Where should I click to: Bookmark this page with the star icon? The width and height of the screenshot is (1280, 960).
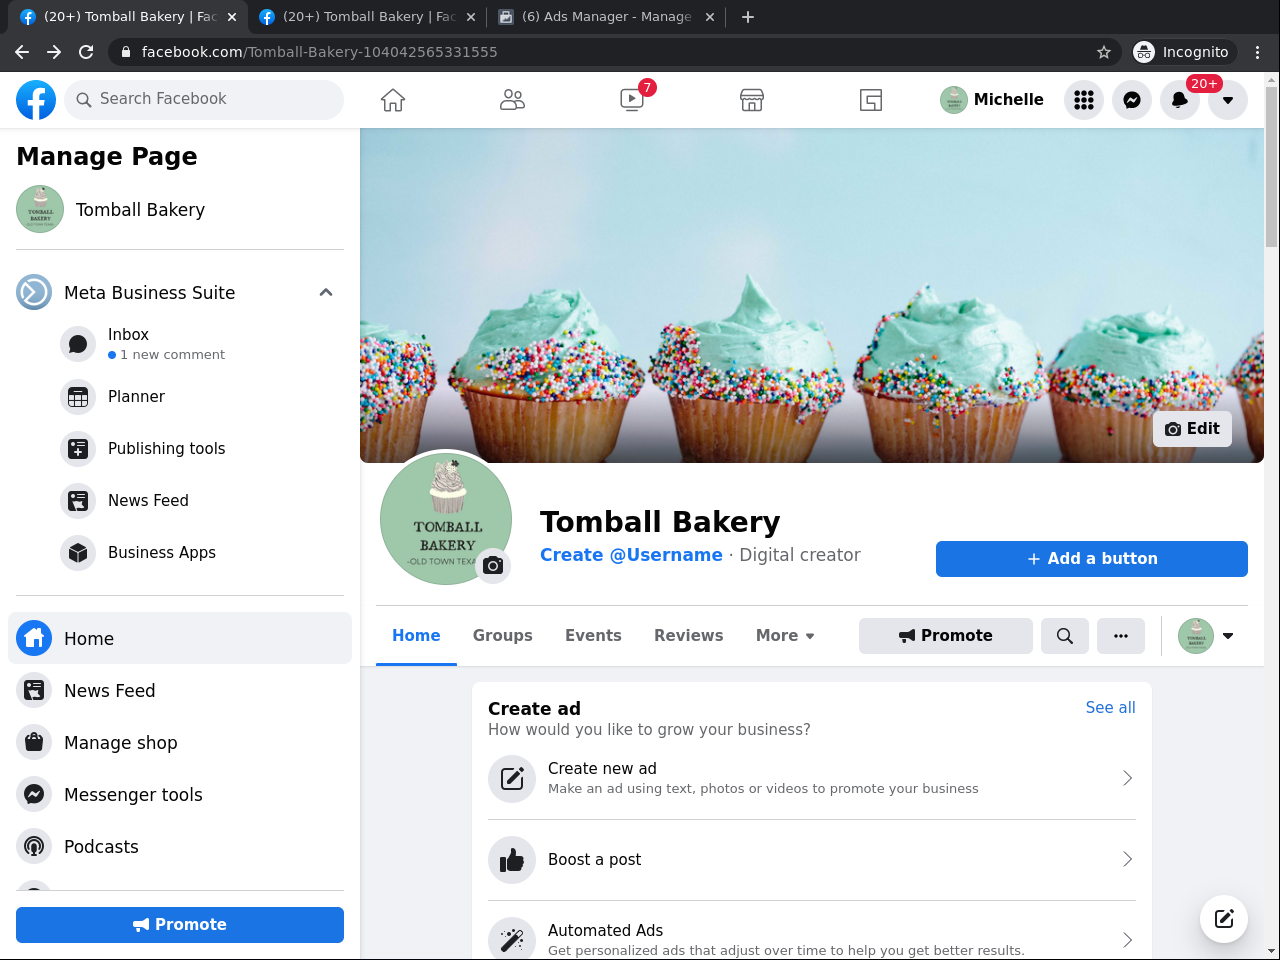click(x=1104, y=52)
